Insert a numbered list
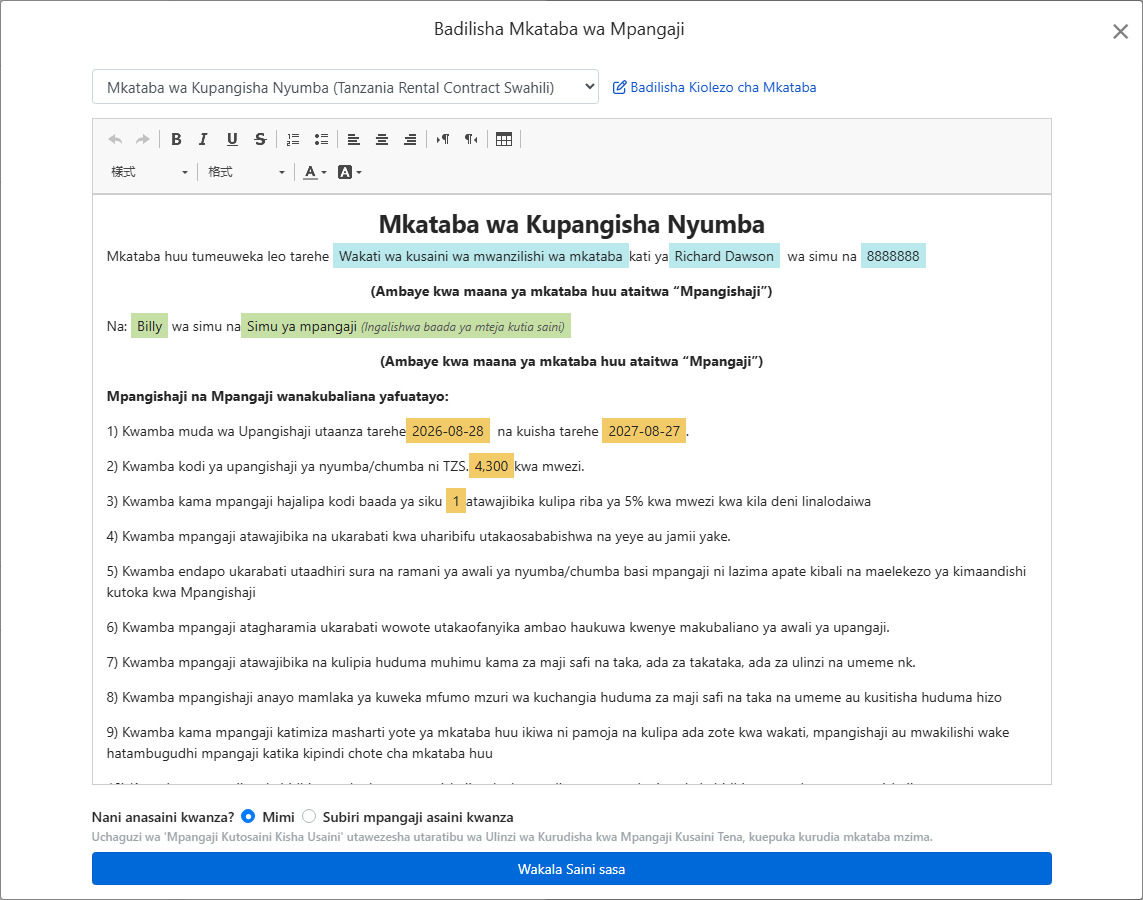1143x900 pixels. click(293, 139)
